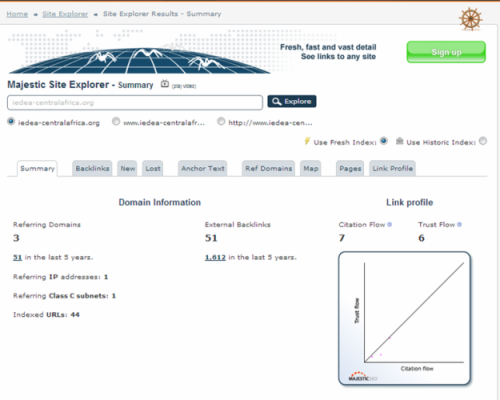This screenshot has height=400, width=500.
Task: Click the 'Indexed URLs: 44' text
Action: (x=46, y=315)
